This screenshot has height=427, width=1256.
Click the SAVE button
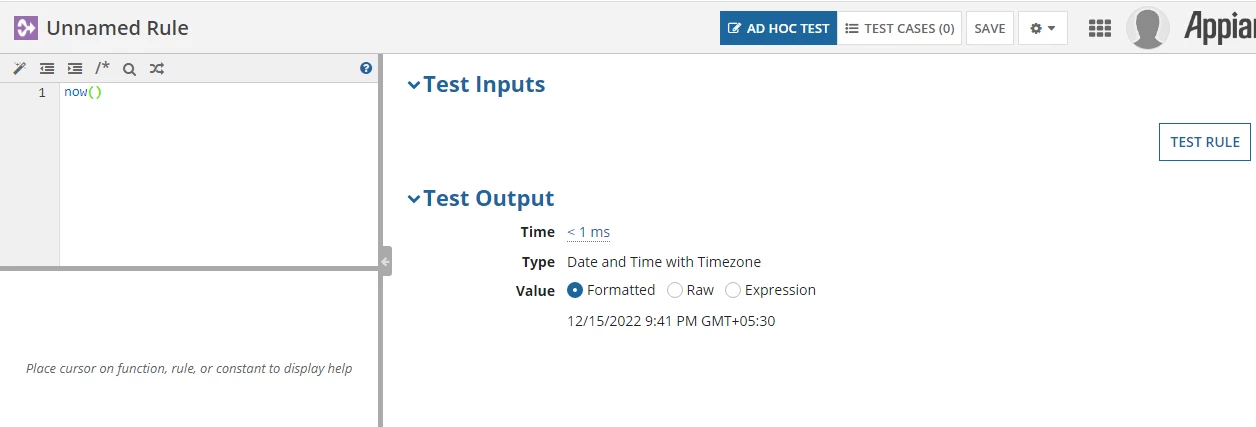pos(990,28)
